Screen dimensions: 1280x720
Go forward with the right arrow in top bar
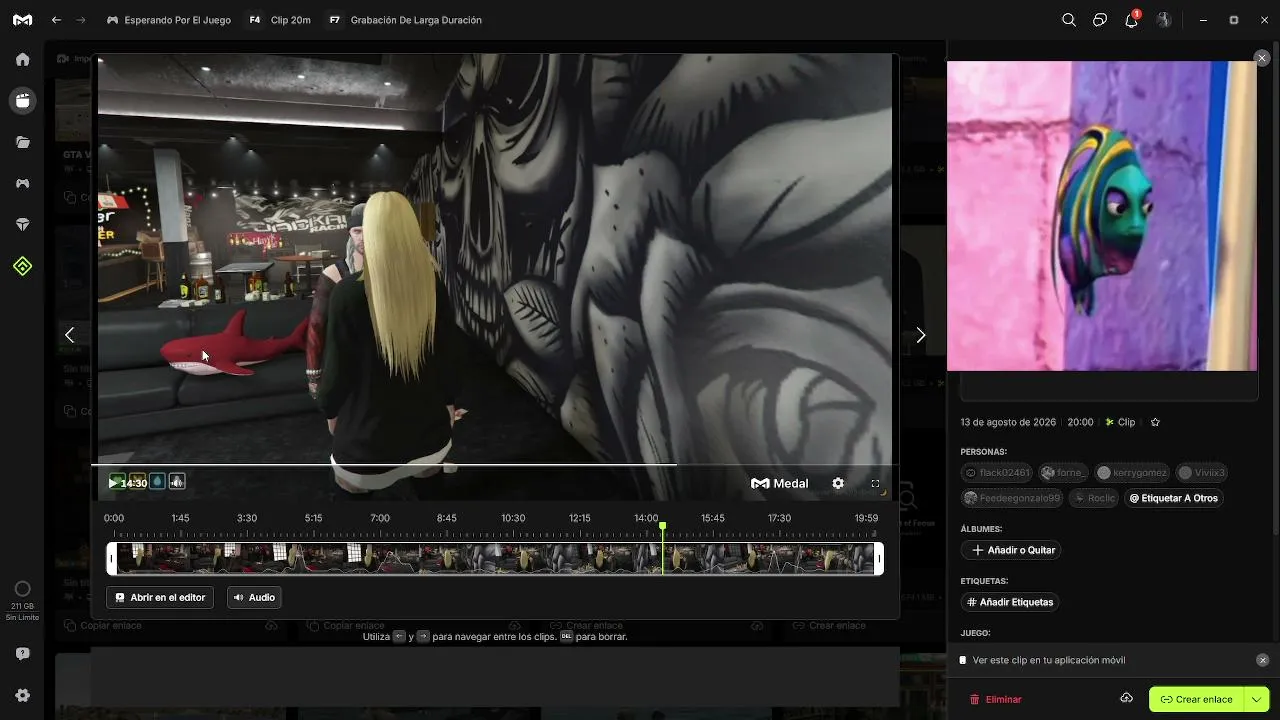[81, 20]
